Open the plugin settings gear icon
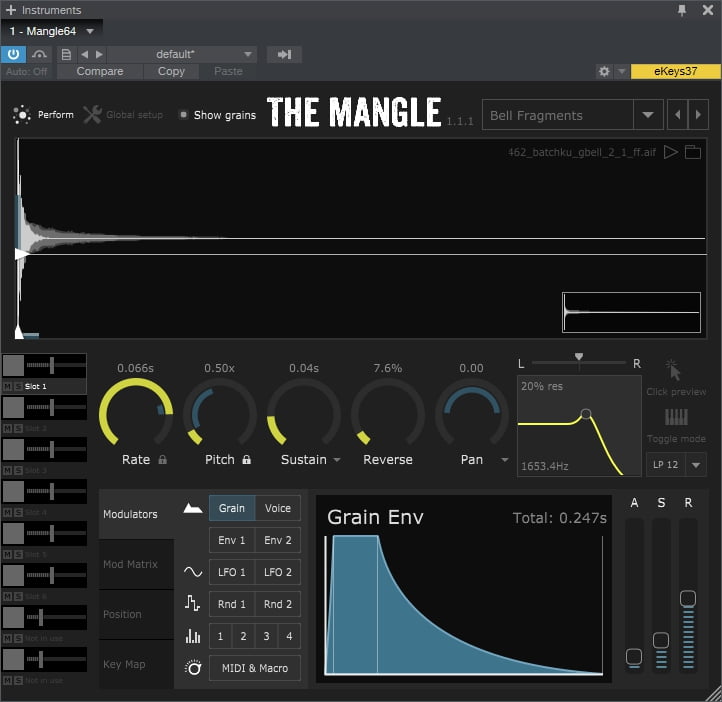722x702 pixels. coord(604,71)
